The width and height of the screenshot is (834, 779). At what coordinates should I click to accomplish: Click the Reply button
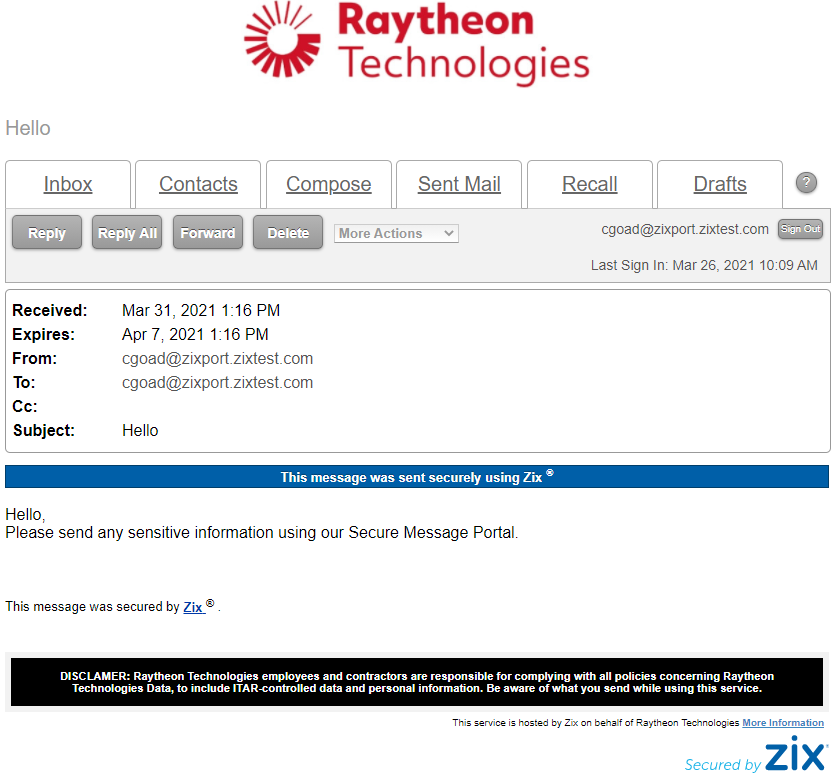(x=47, y=232)
